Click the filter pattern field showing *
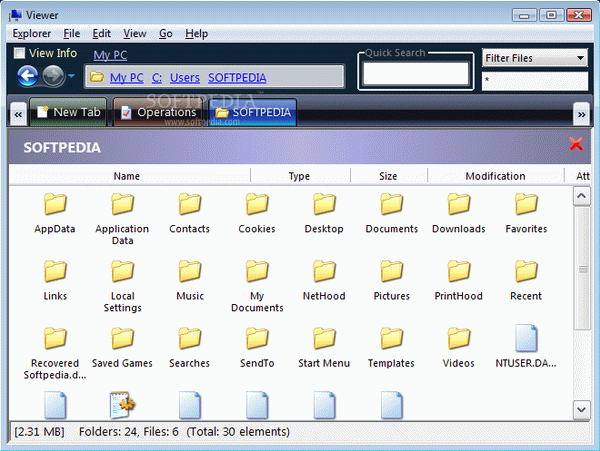The width and height of the screenshot is (600, 451). tap(535, 81)
